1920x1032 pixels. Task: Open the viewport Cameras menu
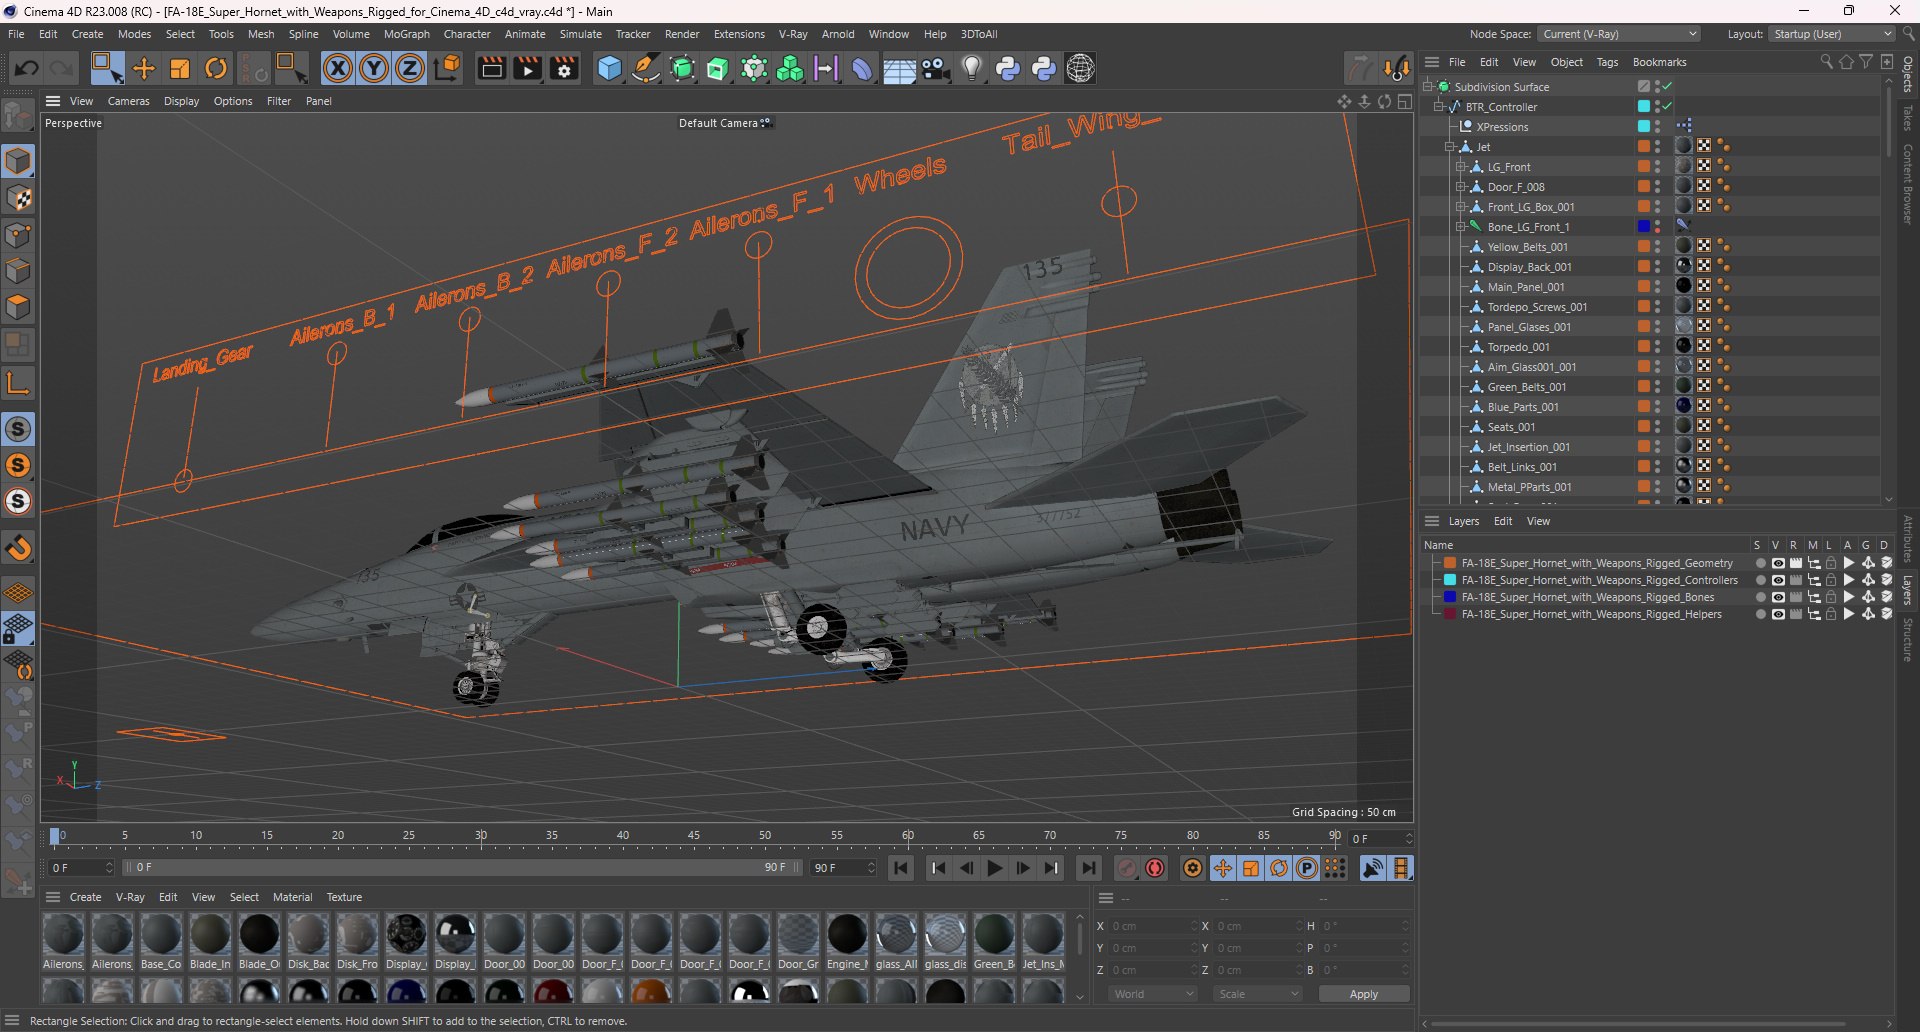128,101
